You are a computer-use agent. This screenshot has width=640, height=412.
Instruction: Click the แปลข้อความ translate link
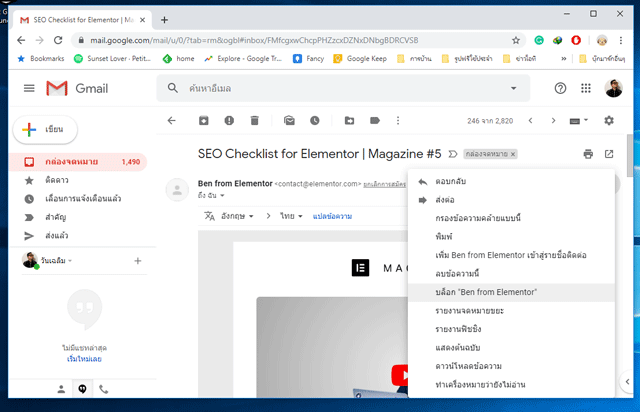pyautogui.click(x=332, y=216)
